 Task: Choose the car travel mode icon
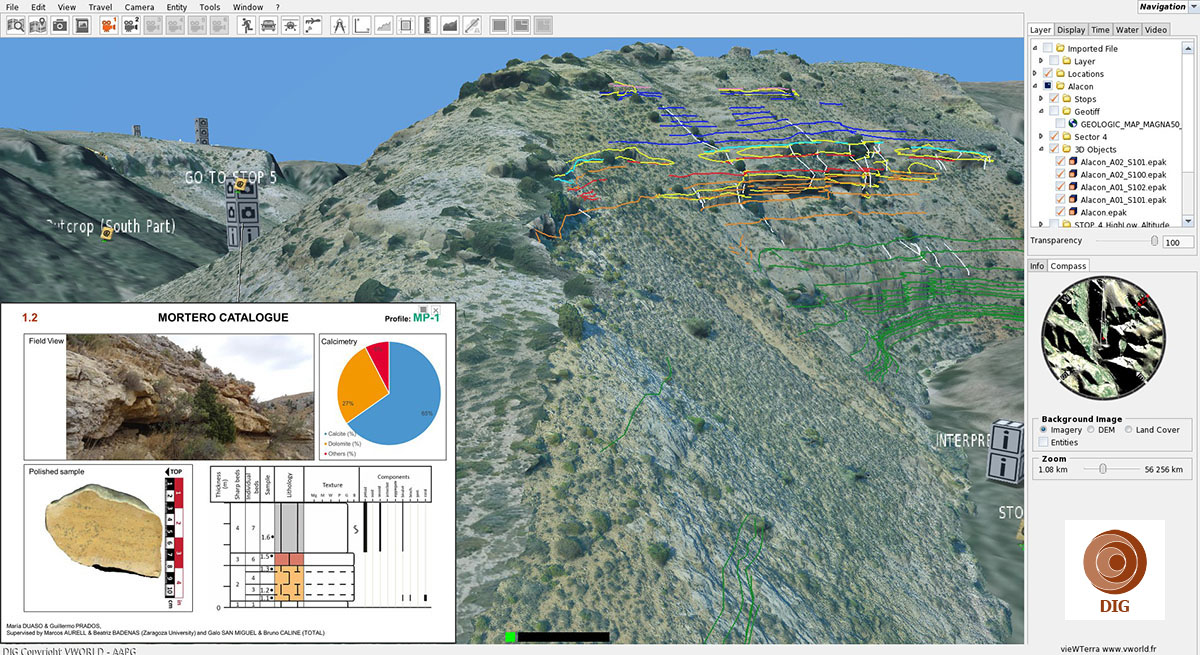(x=268, y=25)
